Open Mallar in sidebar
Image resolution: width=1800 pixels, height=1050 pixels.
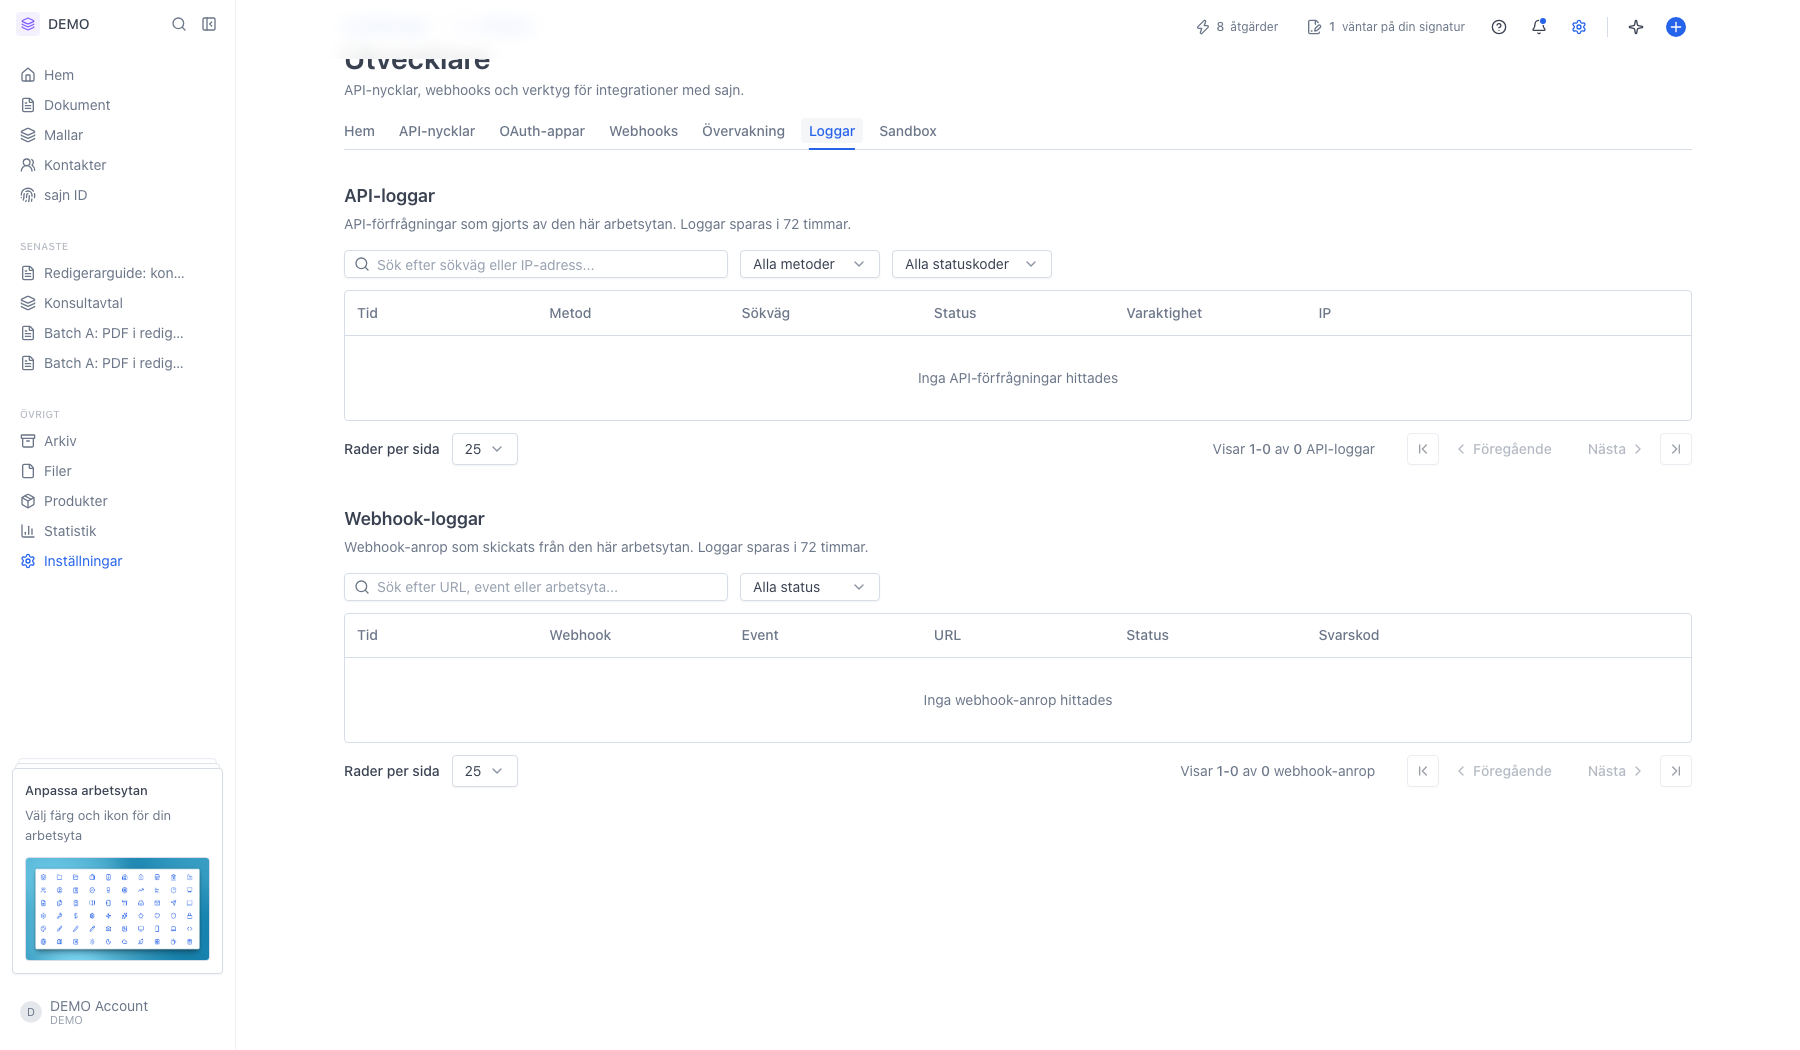(118, 135)
